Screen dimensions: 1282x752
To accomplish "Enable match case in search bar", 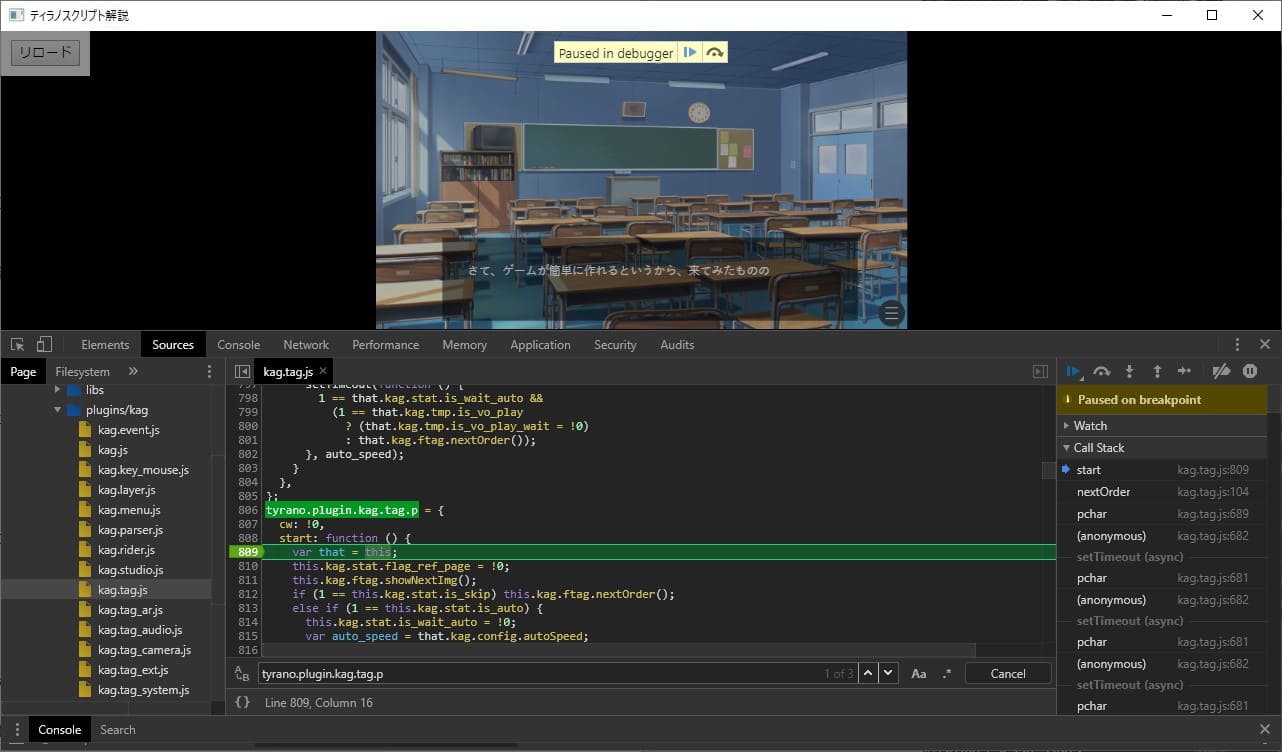I will coord(918,673).
